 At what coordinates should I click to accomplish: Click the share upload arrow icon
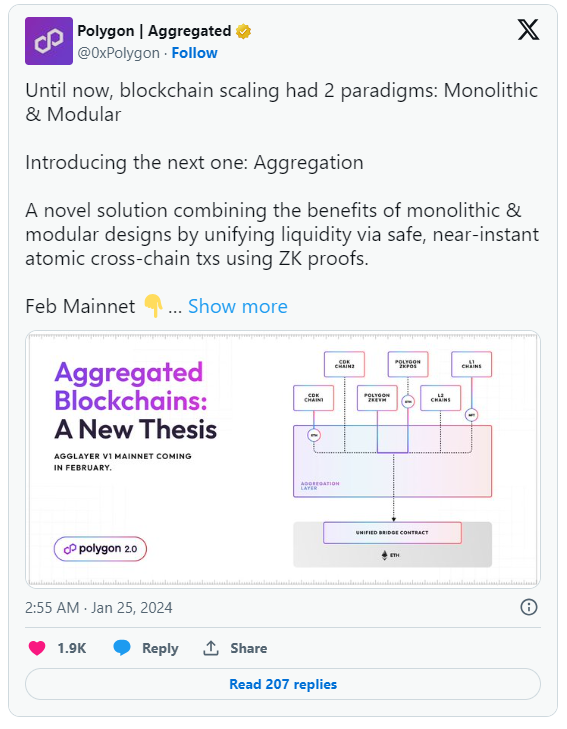click(x=211, y=648)
